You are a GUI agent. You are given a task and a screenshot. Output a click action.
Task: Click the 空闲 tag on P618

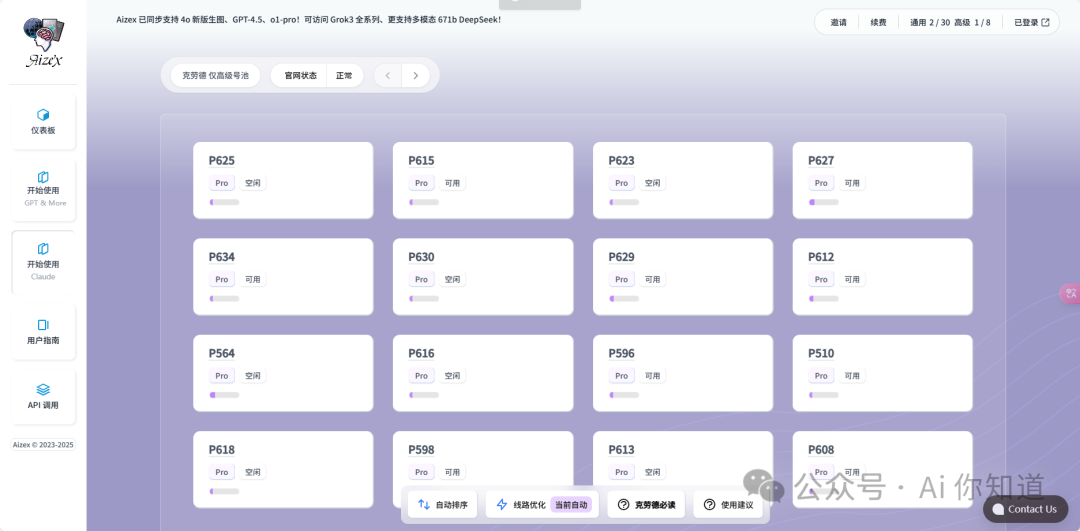tap(253, 472)
